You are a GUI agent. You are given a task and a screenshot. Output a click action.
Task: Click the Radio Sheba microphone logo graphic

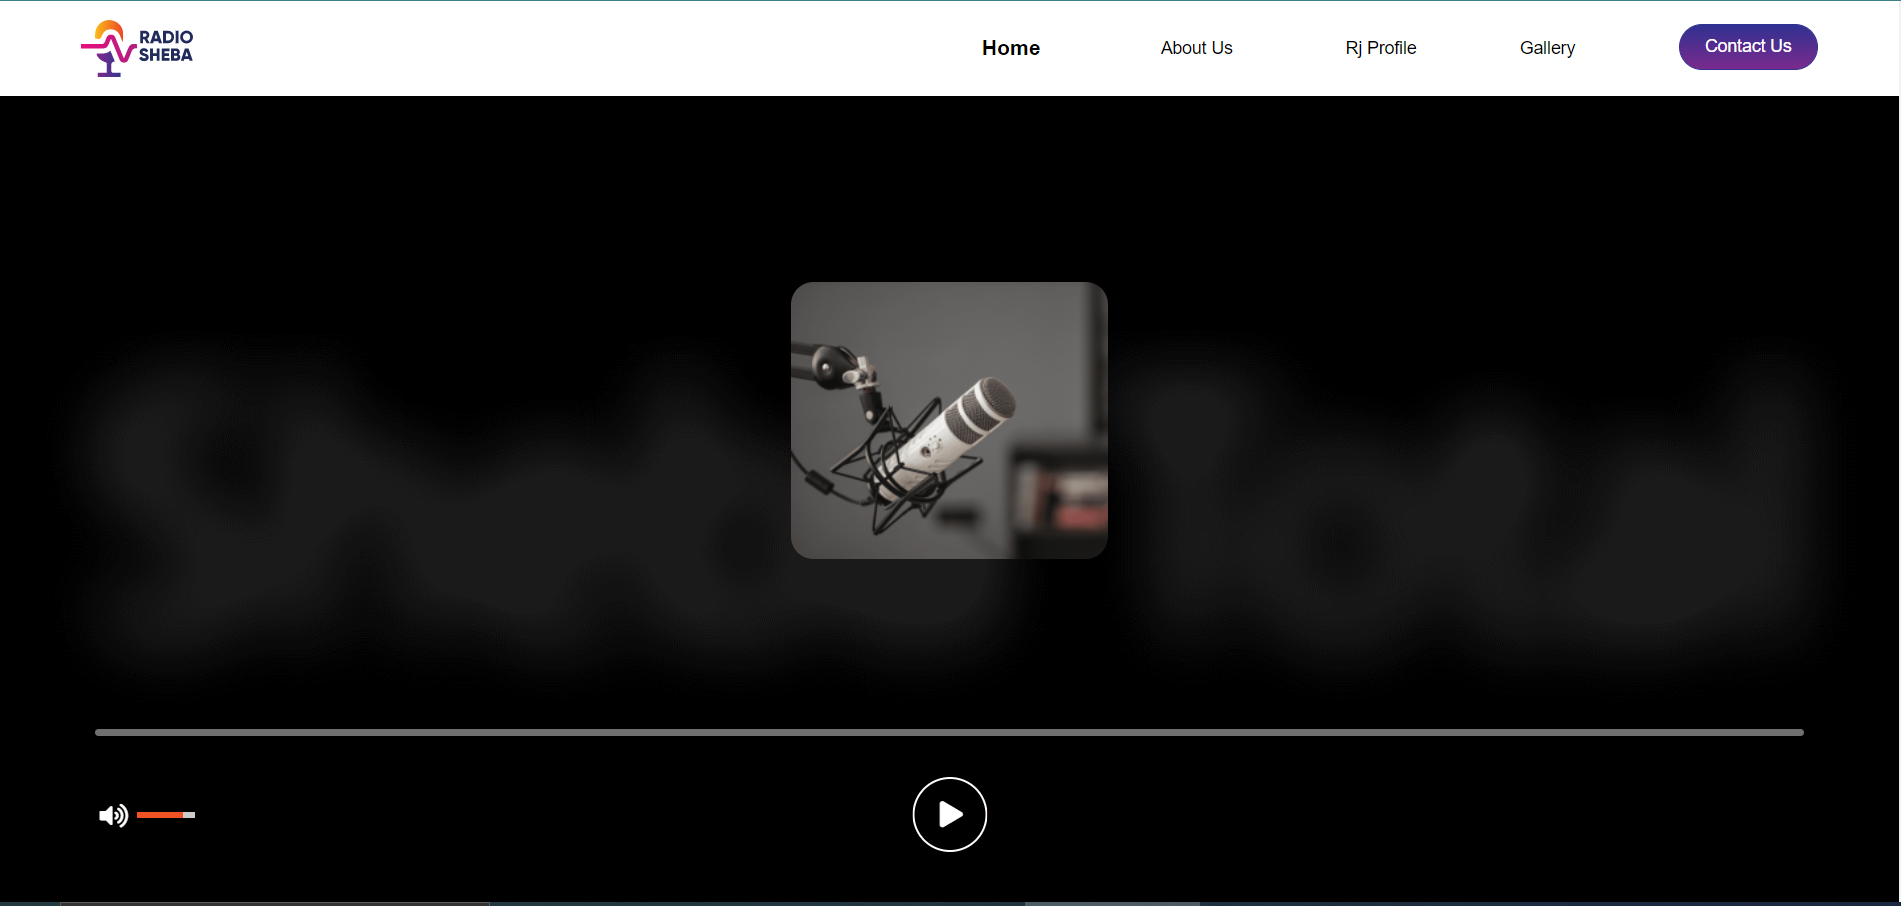[107, 48]
